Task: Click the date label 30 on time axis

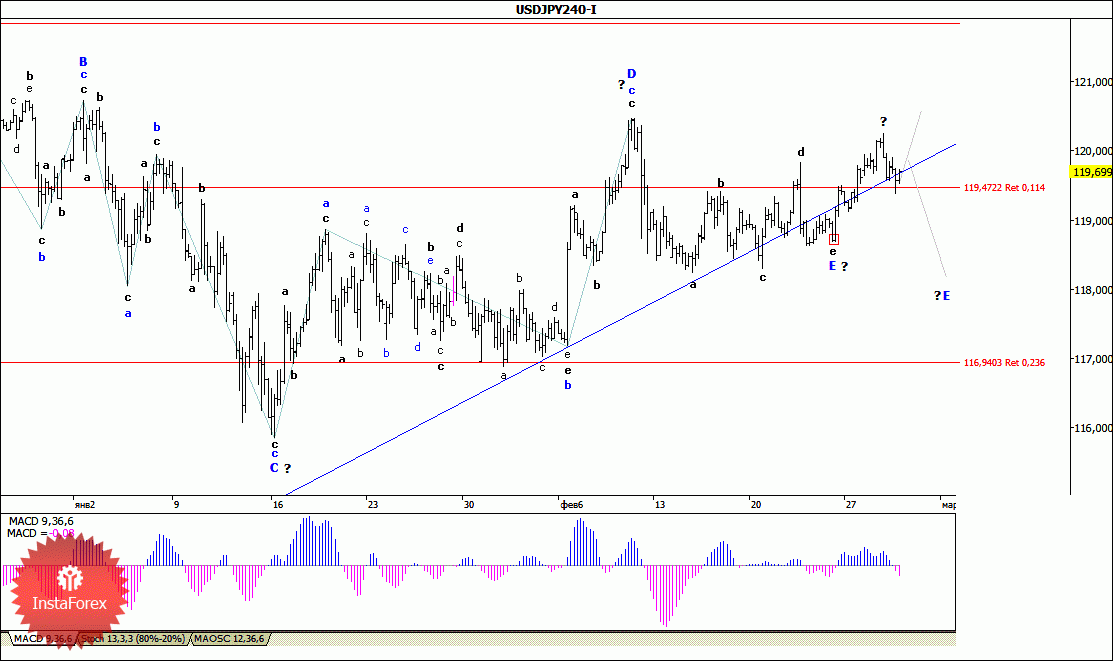Action: pyautogui.click(x=468, y=505)
